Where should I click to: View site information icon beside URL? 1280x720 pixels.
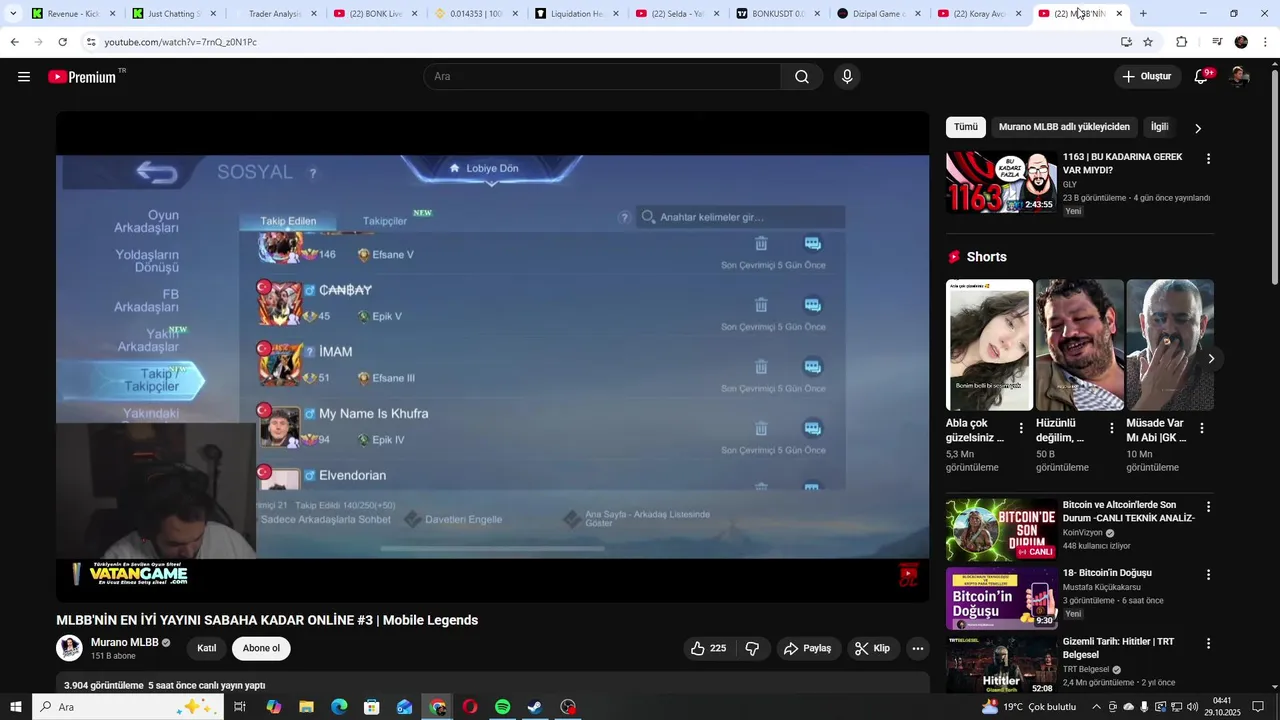tap(91, 42)
